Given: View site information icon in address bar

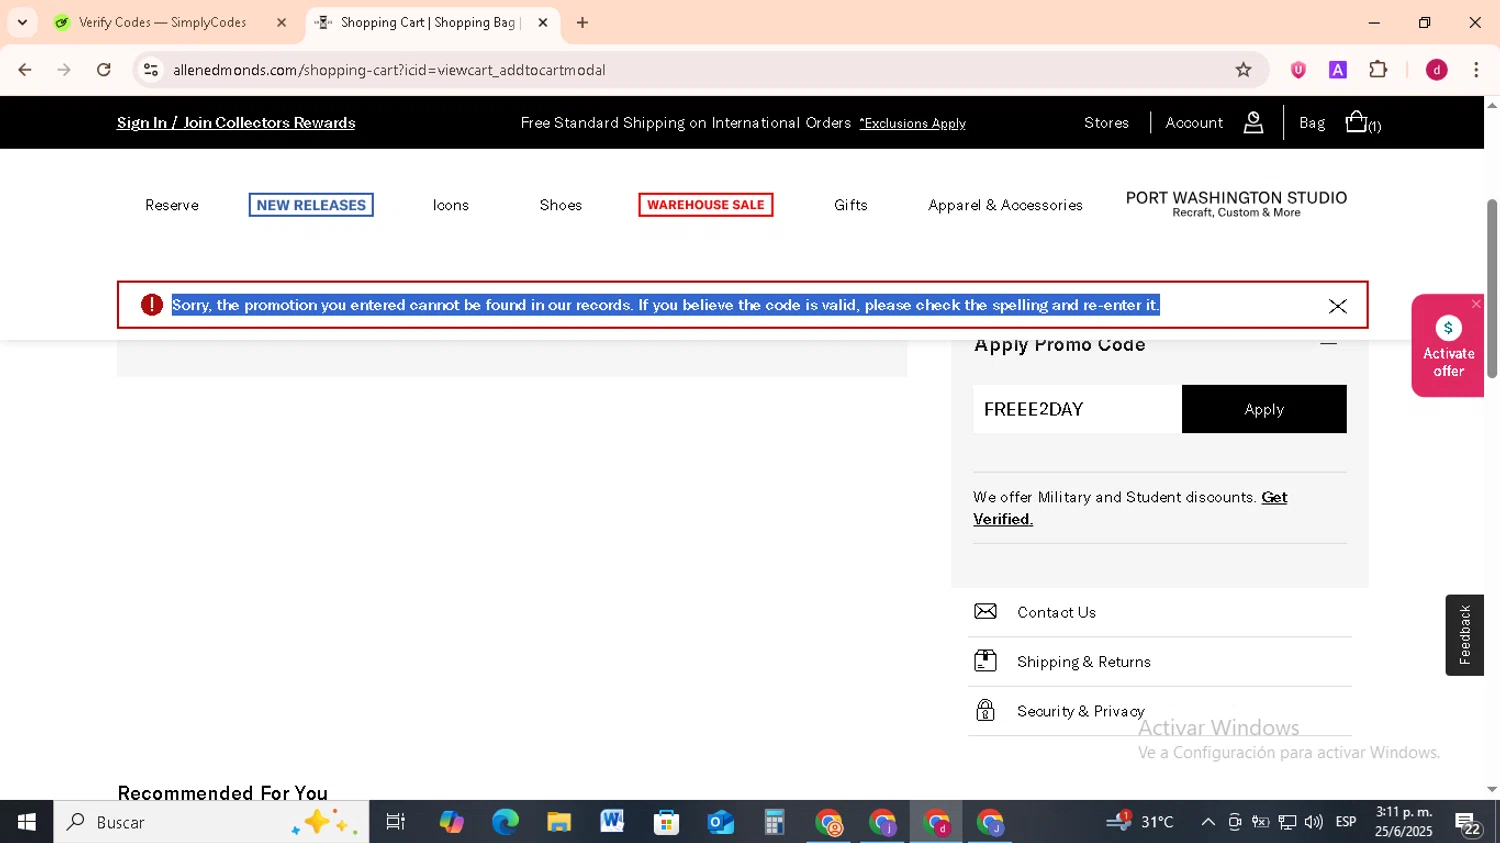Looking at the screenshot, I should click(151, 70).
